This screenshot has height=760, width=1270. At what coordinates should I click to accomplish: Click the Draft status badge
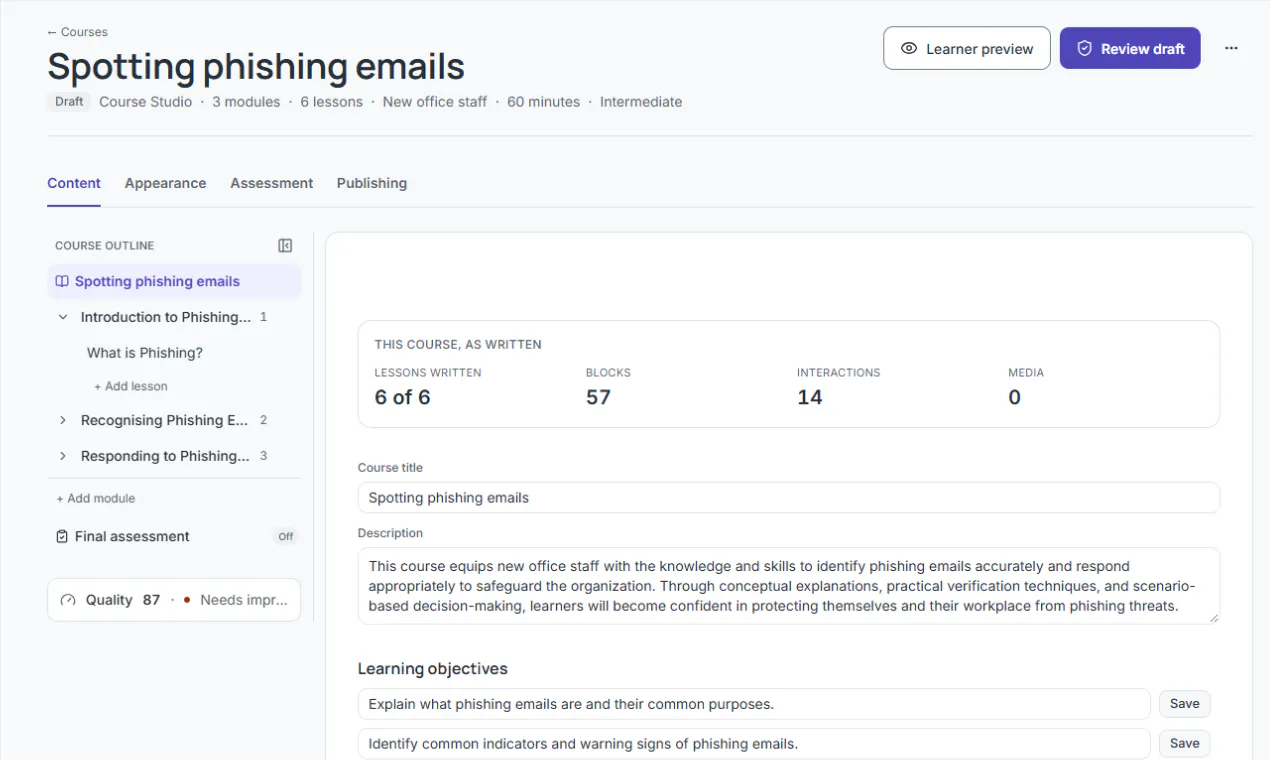click(x=69, y=102)
